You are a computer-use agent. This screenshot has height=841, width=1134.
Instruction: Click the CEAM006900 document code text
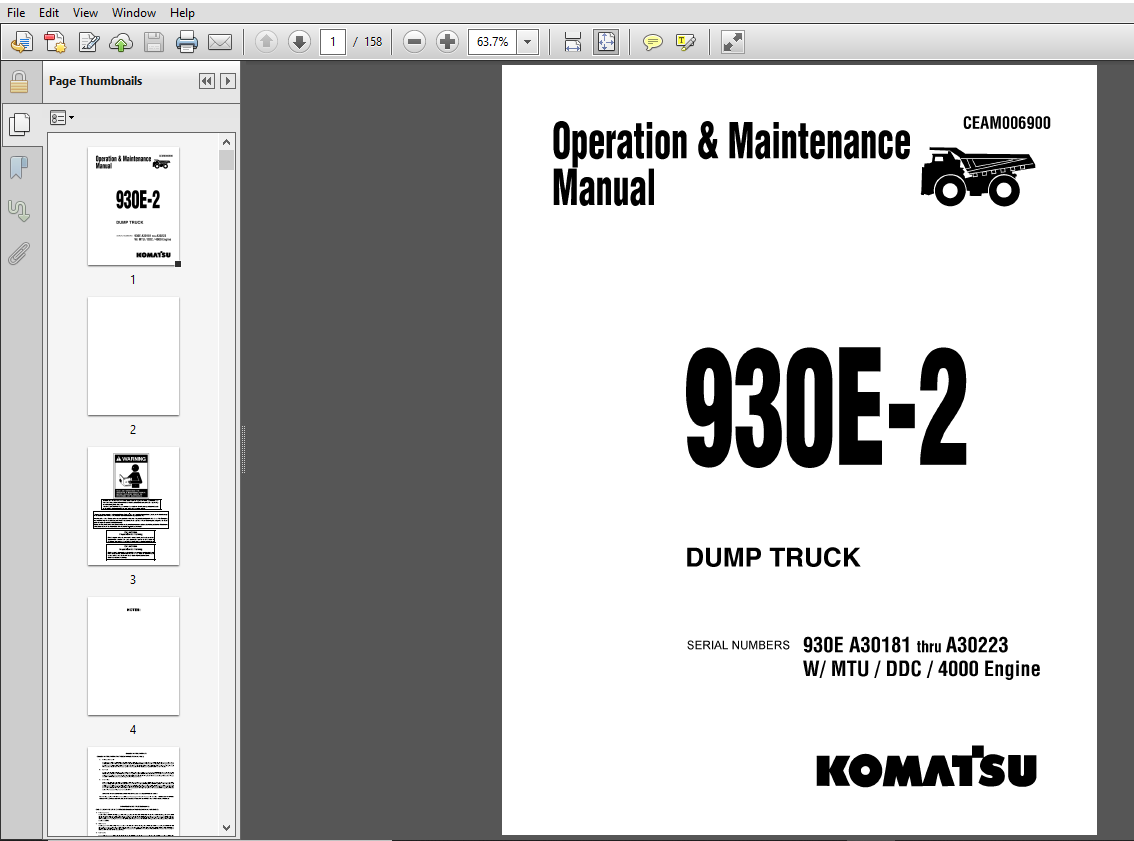[x=1006, y=123]
